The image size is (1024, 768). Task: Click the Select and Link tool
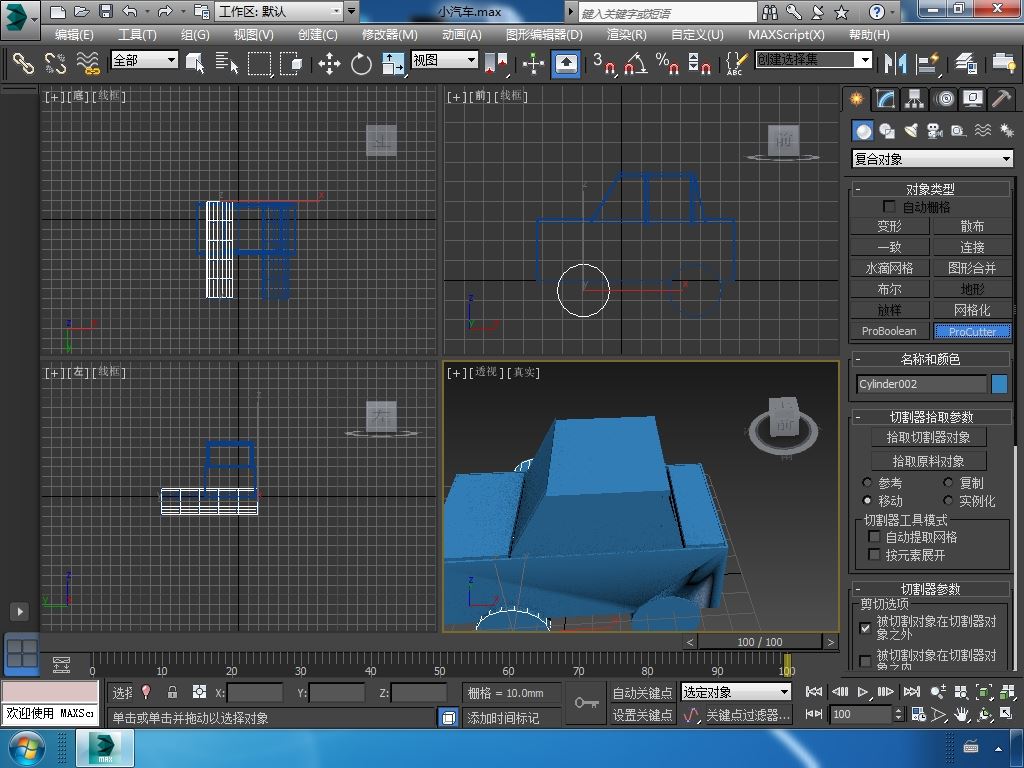click(23, 63)
